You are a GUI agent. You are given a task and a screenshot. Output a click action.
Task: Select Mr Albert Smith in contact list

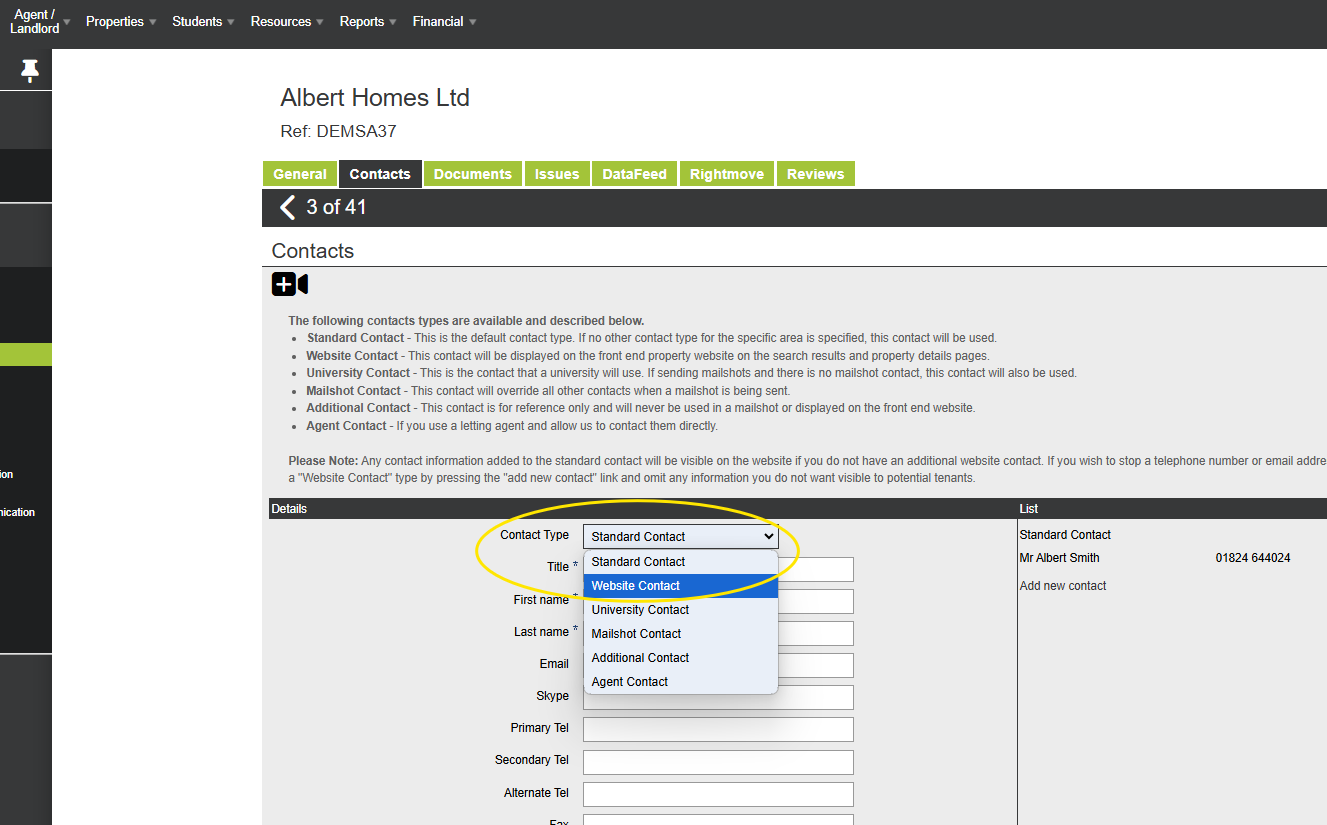click(x=1059, y=558)
